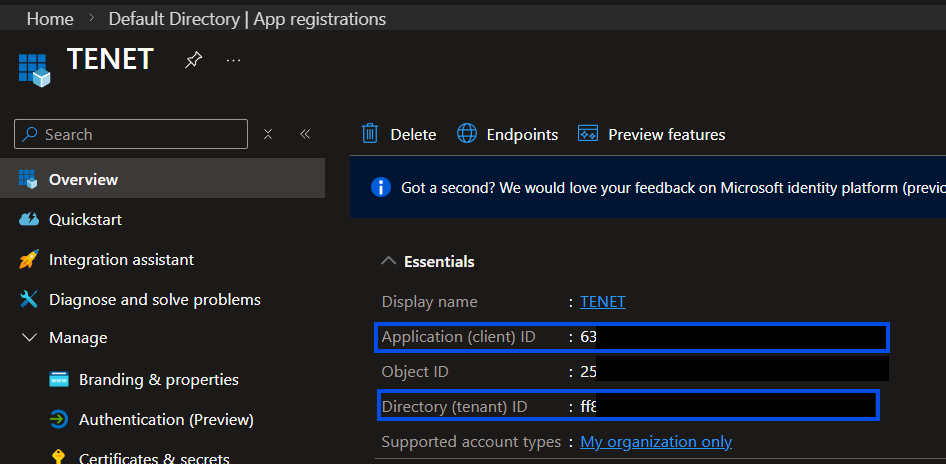Click the Display name label
The image size is (946, 464).
[430, 302]
